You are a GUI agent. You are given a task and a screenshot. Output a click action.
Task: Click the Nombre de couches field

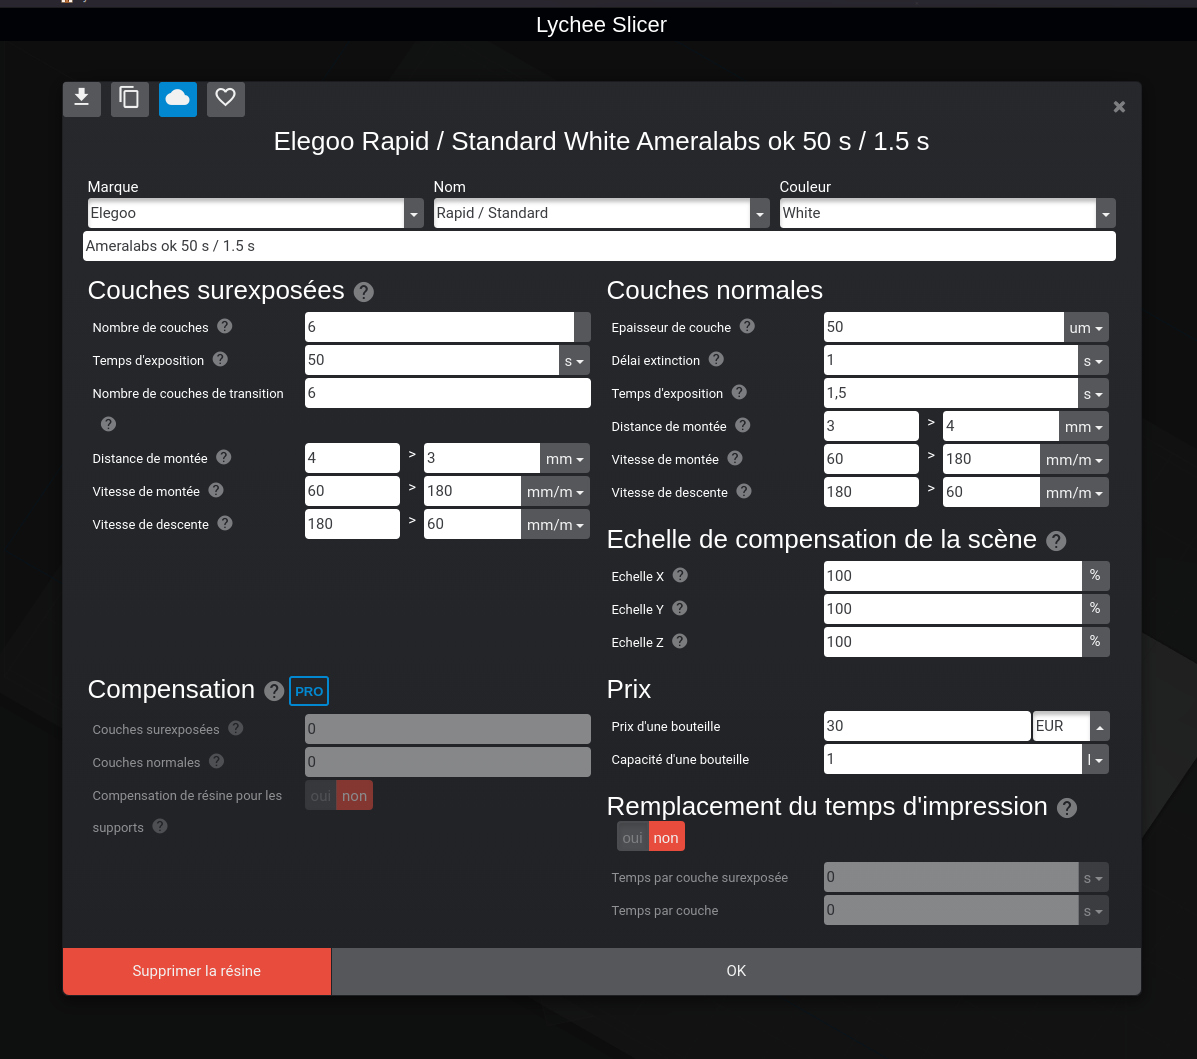click(440, 327)
